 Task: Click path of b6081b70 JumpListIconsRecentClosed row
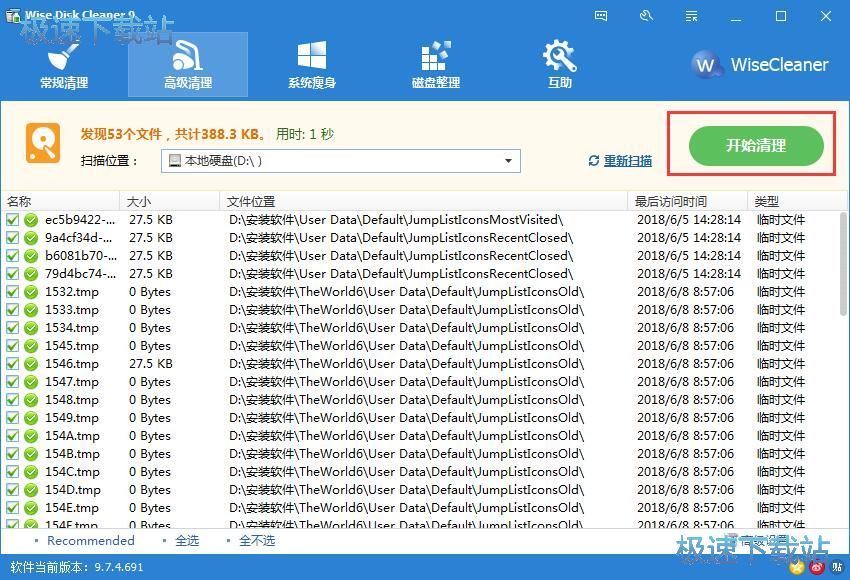(401, 256)
